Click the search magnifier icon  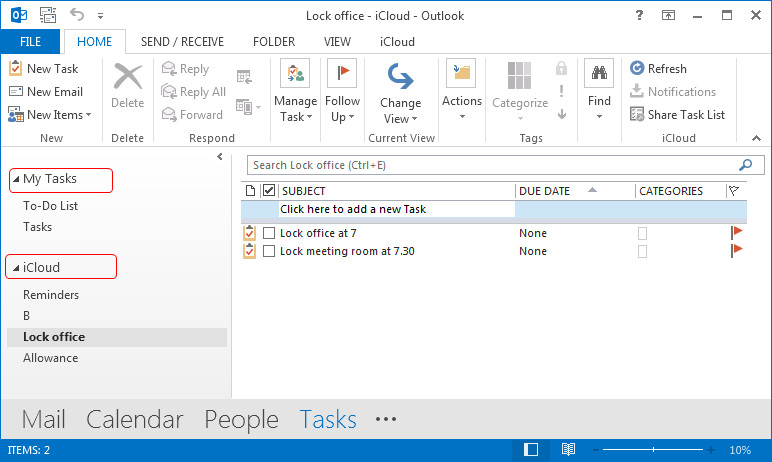(745, 165)
